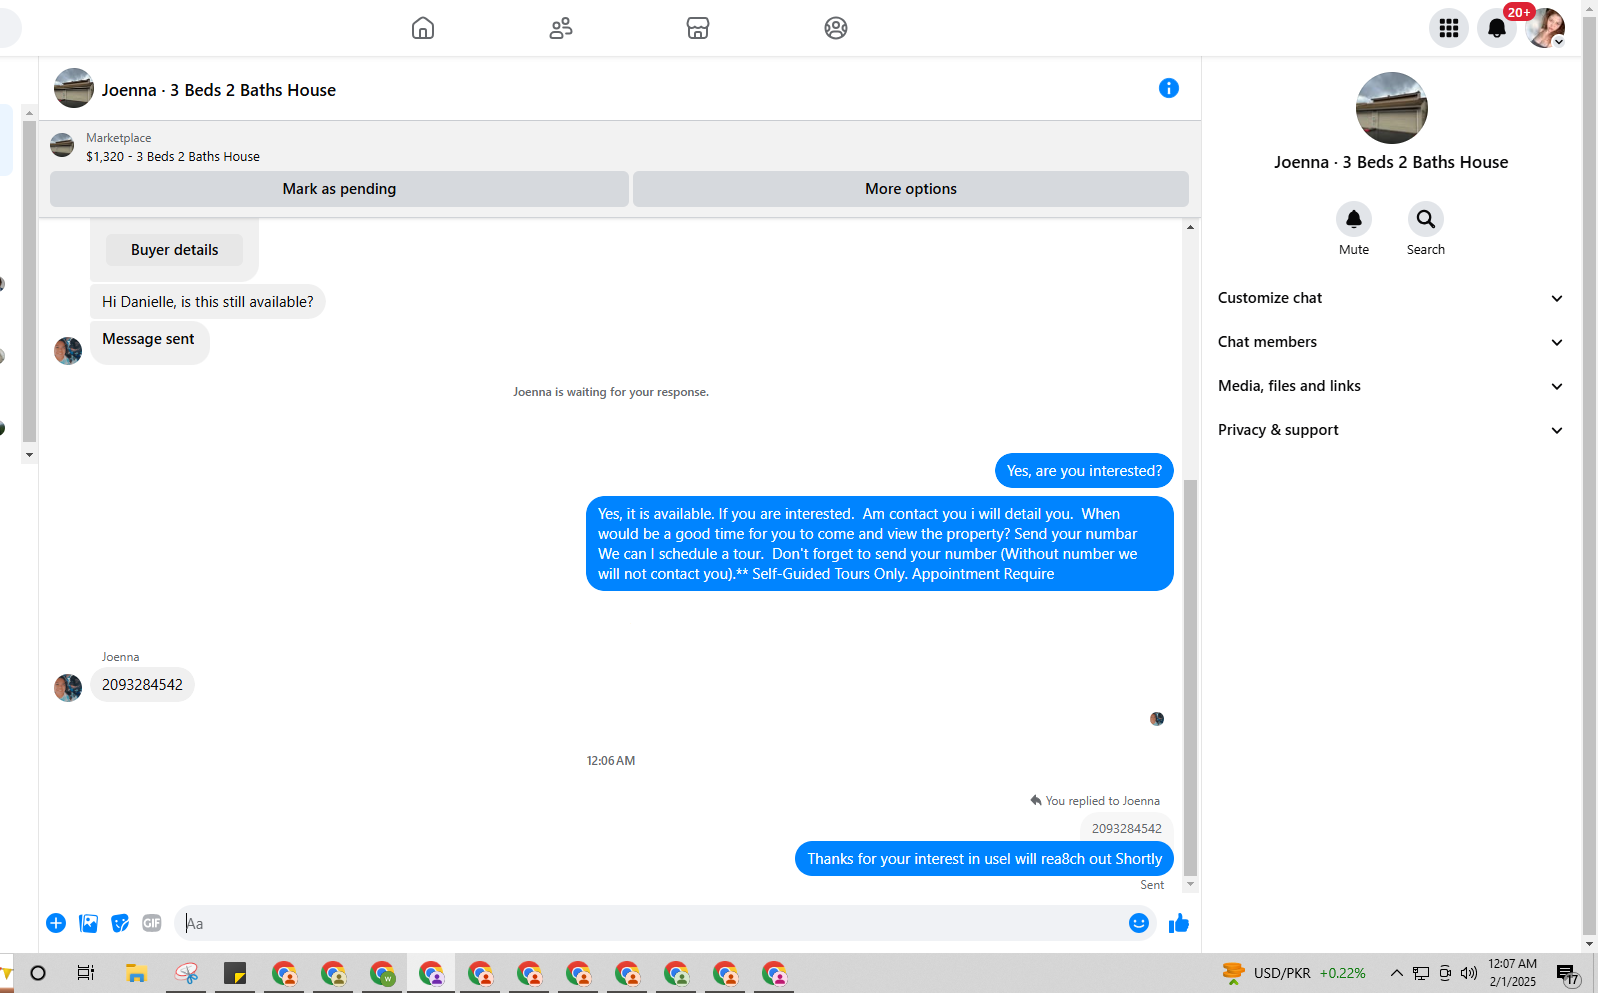This screenshot has height=993, width=1598.
Task: Open more actions plus icon in composer
Action: [x=56, y=923]
